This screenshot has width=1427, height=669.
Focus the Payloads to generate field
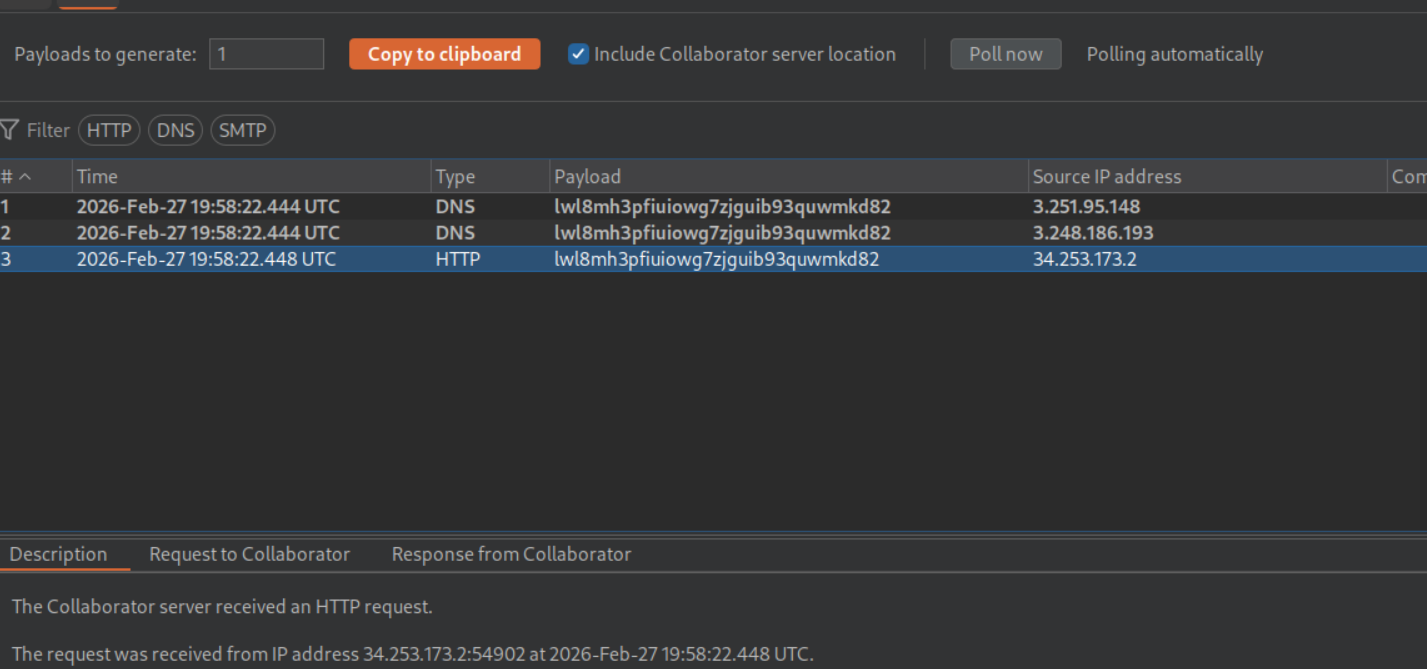(266, 54)
